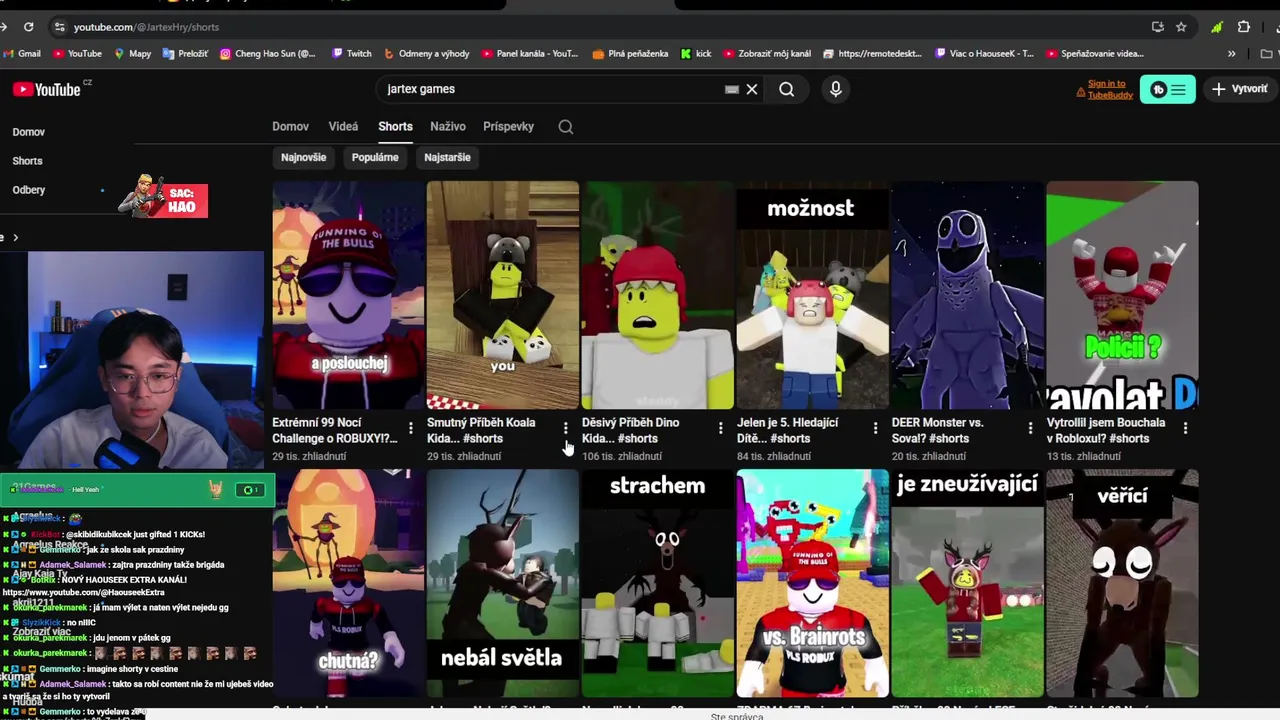Open short thumbnail captioned chutná?

pyautogui.click(x=348, y=583)
